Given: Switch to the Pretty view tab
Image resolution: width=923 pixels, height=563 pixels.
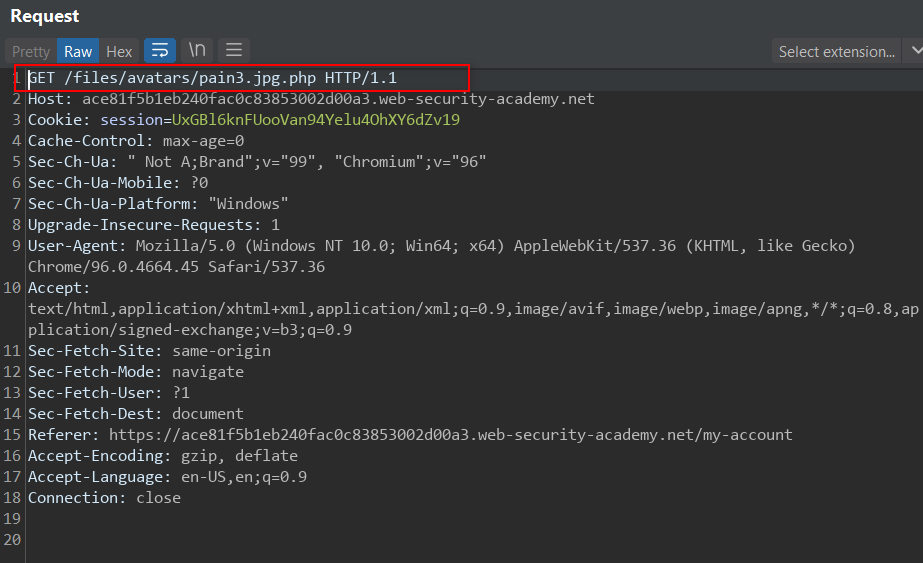Looking at the screenshot, I should (31, 52).
